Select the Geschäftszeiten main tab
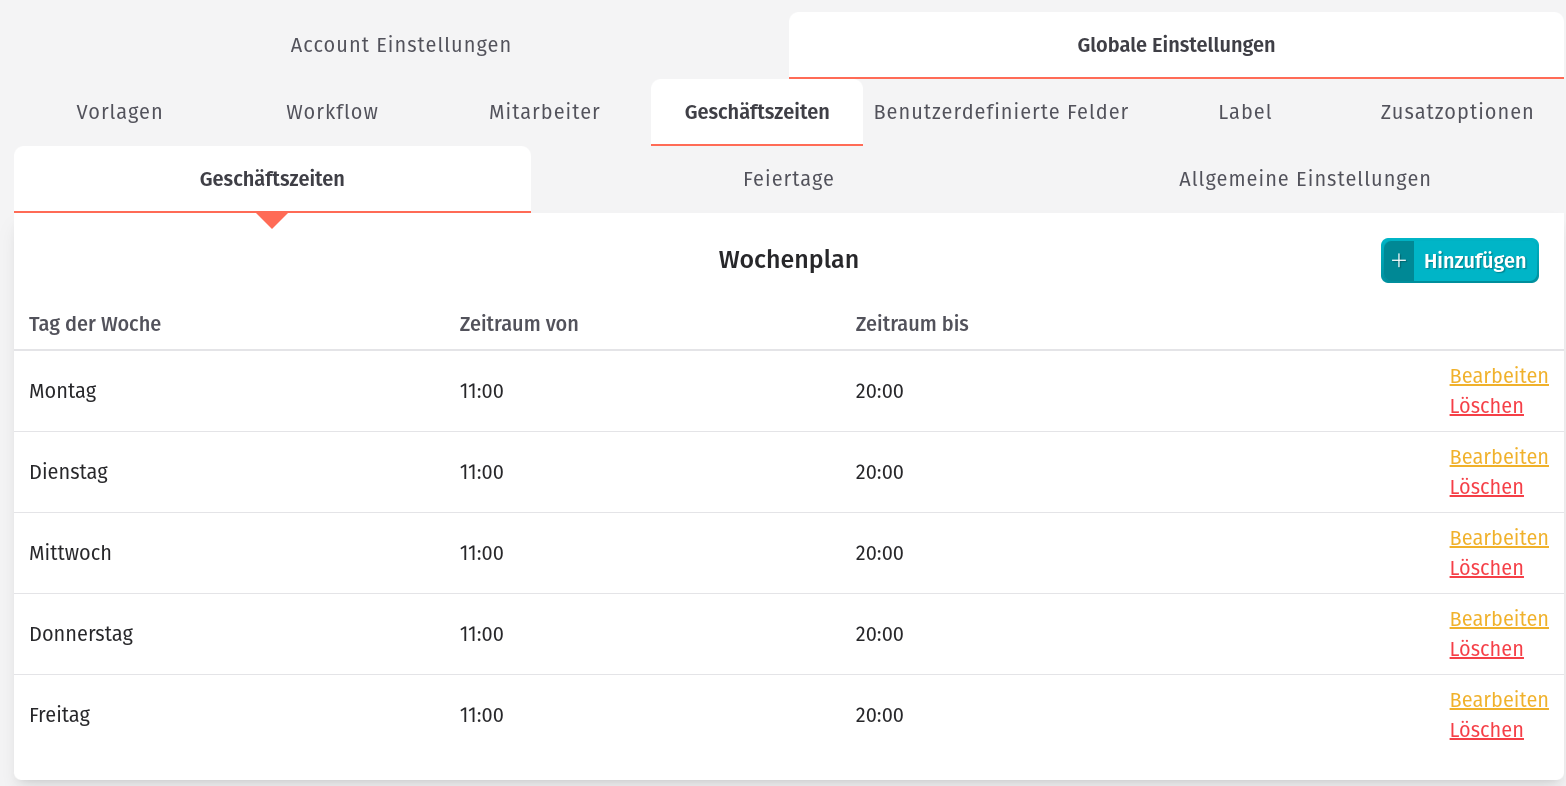 (757, 112)
